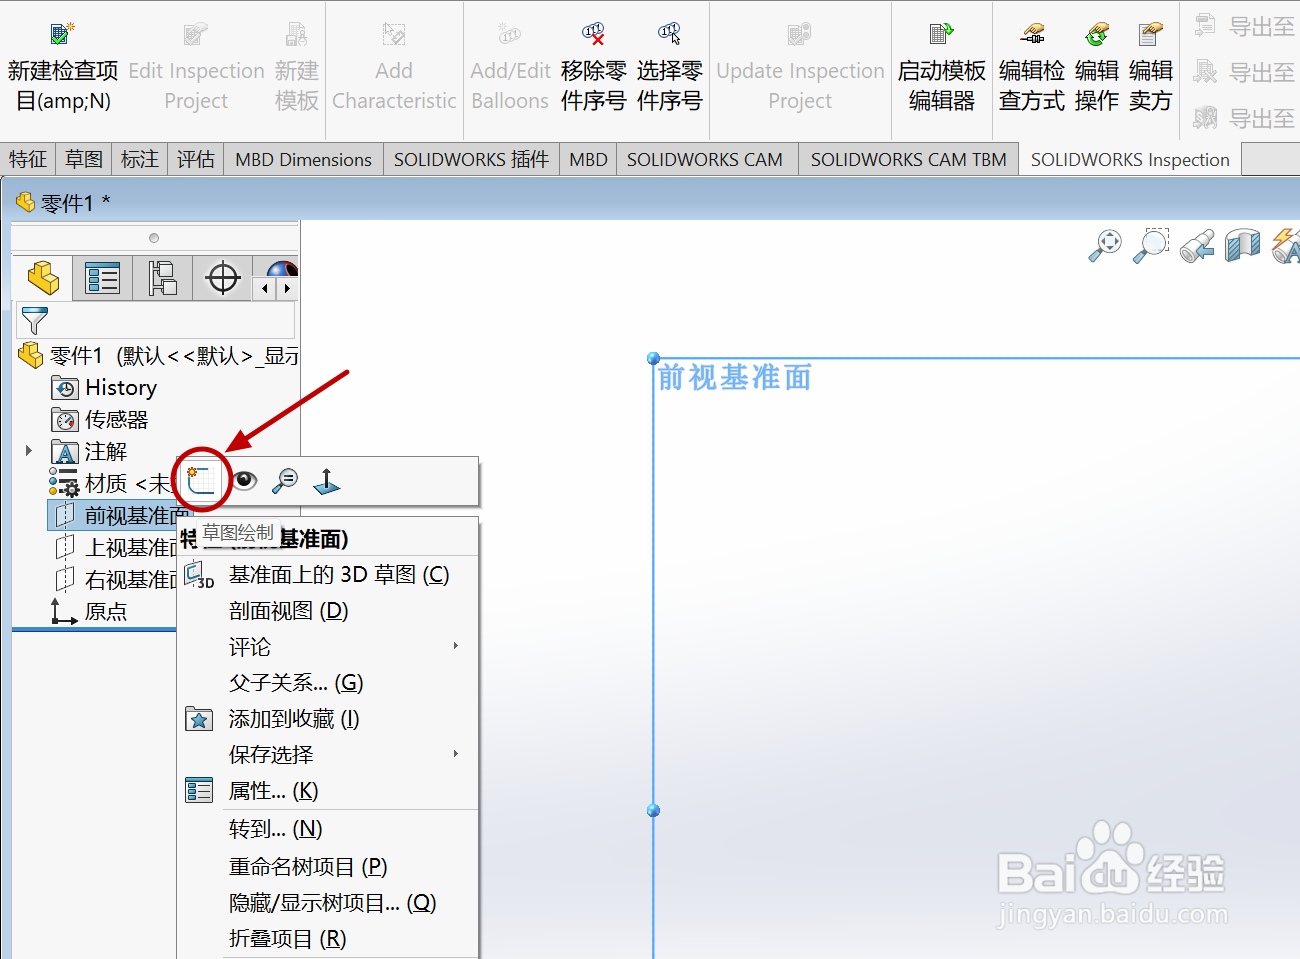Click Zoom to Fit icon in viewport toolbar
The width and height of the screenshot is (1300, 959).
pyautogui.click(x=1105, y=245)
